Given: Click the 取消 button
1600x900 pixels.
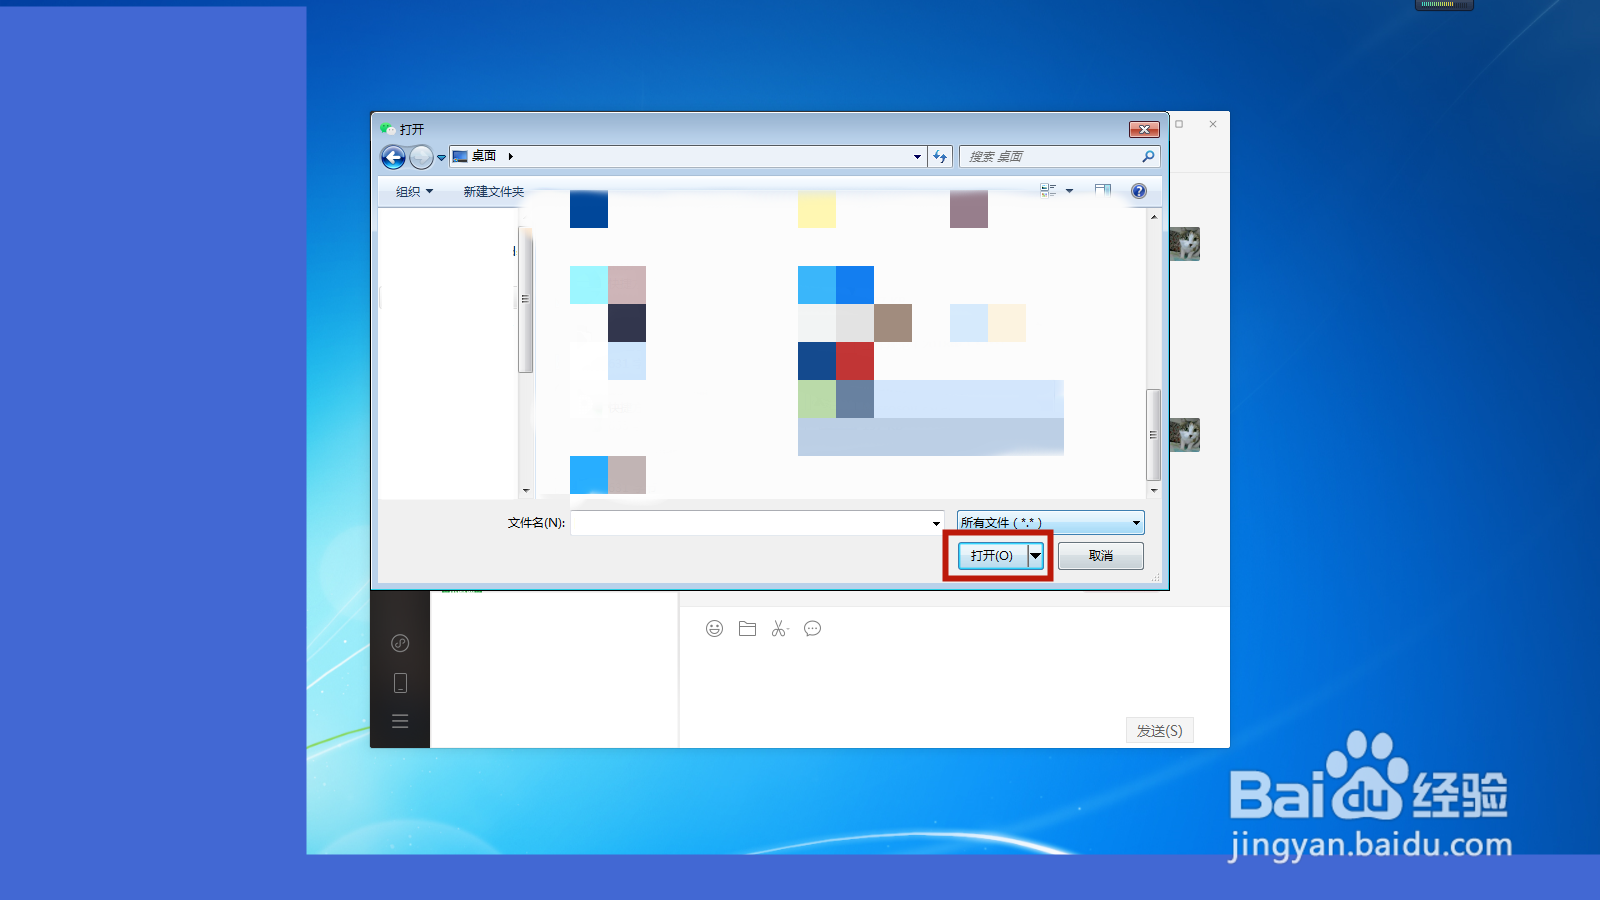Looking at the screenshot, I should coord(1100,556).
